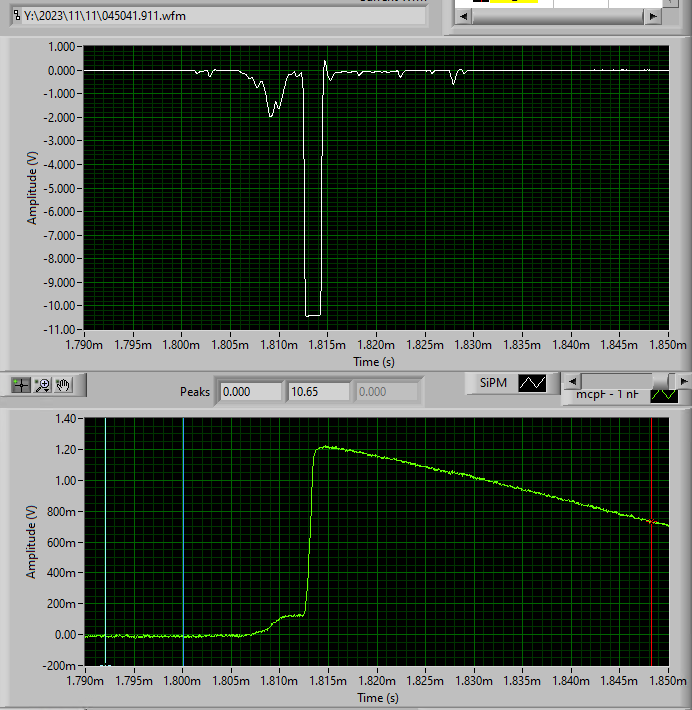Click the upper graph Amplitude (V) axis title
Screen dimensions: 692x710
pyautogui.click(x=32, y=188)
